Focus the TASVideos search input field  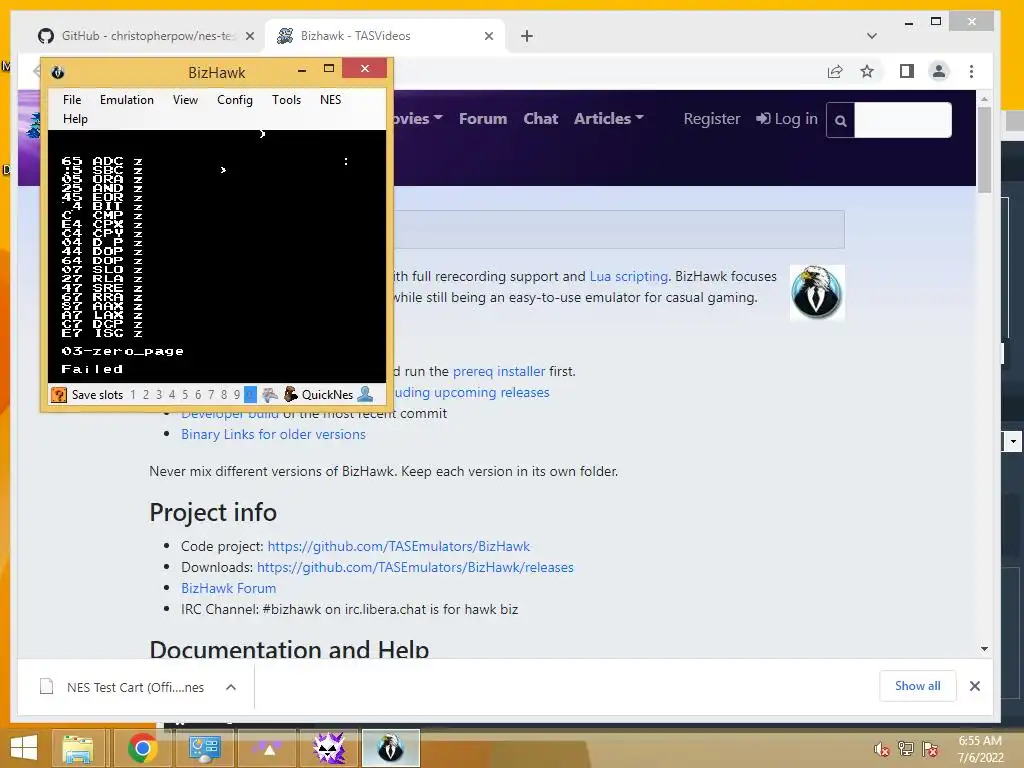903,120
